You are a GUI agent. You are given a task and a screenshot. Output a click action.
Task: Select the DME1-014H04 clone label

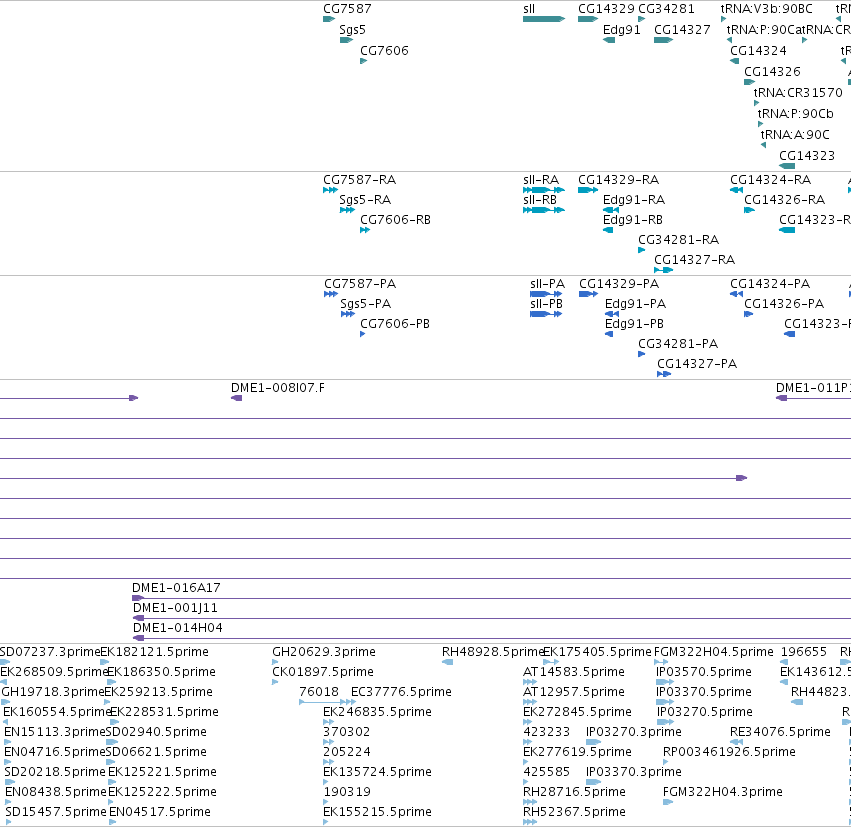(x=178, y=628)
